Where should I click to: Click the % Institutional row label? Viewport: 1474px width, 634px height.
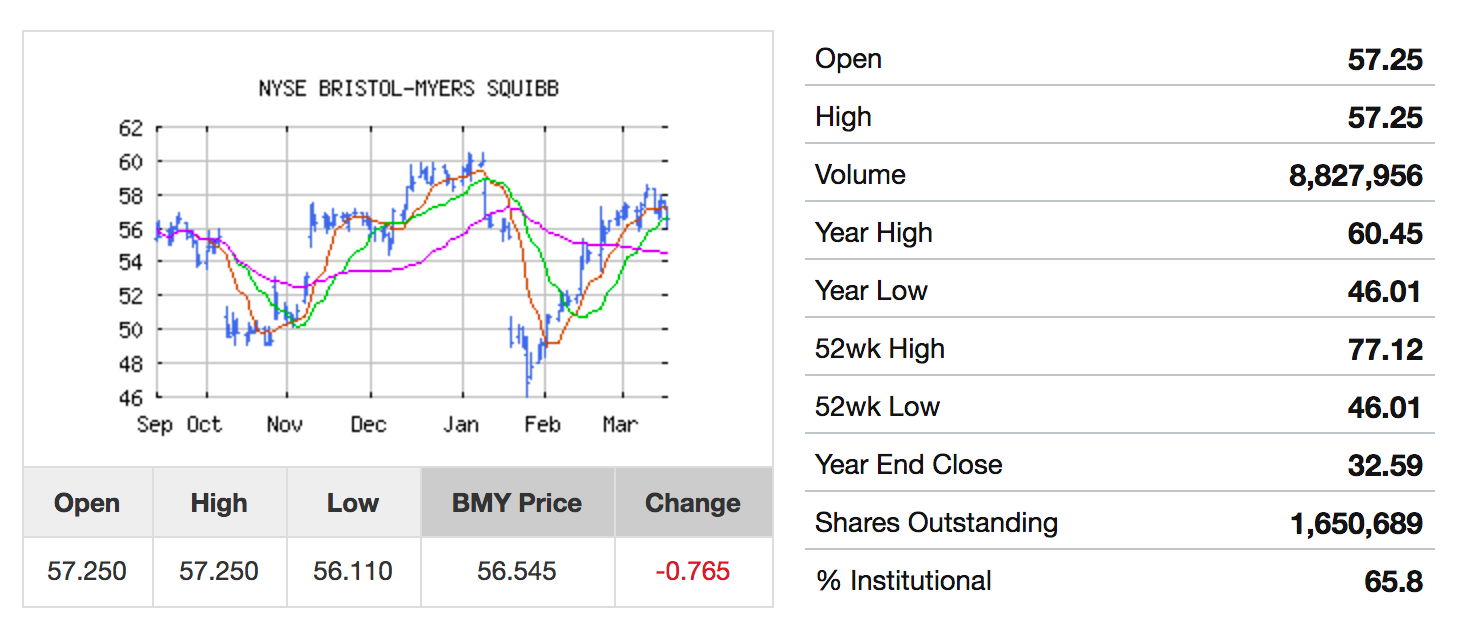pos(904,581)
